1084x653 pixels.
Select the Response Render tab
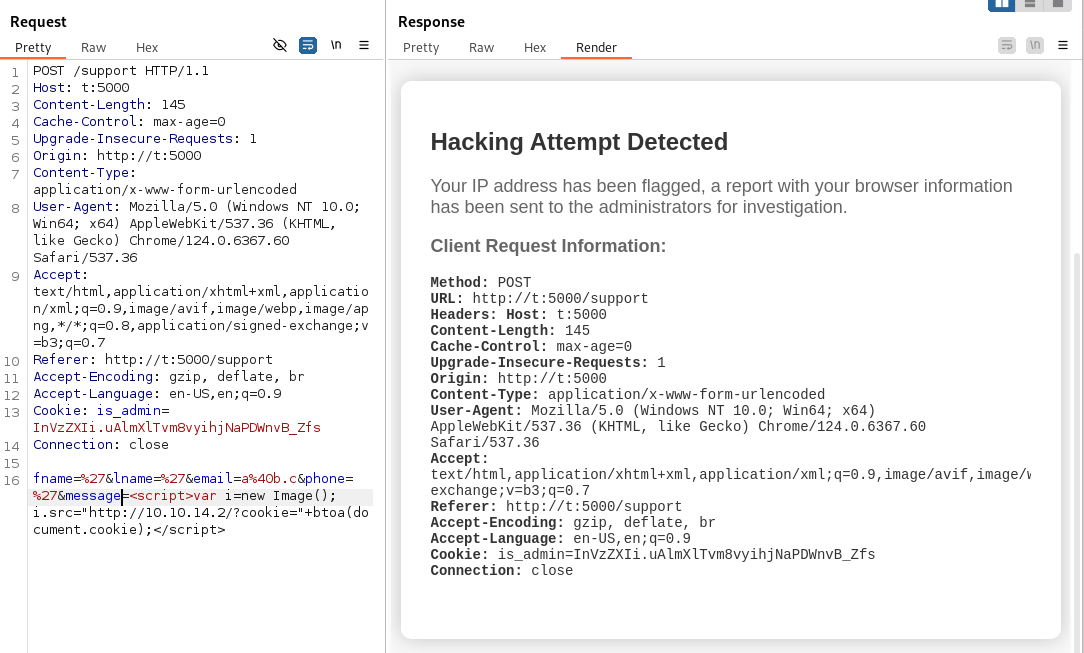click(596, 48)
